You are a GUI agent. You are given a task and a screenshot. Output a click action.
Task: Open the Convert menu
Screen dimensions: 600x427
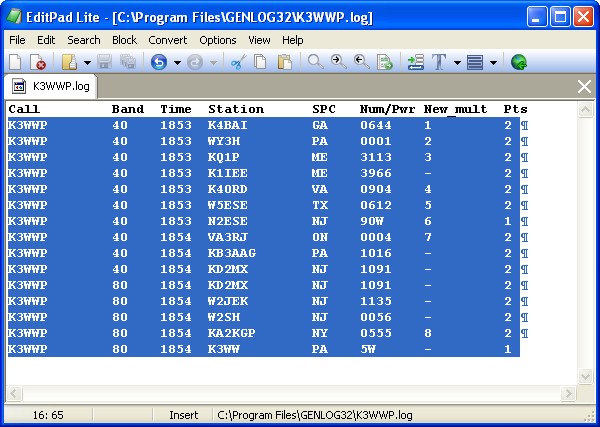click(167, 40)
